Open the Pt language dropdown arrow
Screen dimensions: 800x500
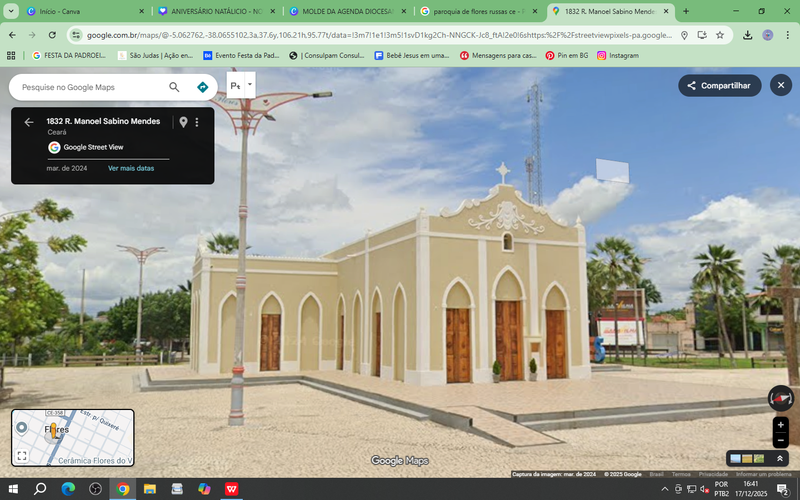tap(250, 85)
